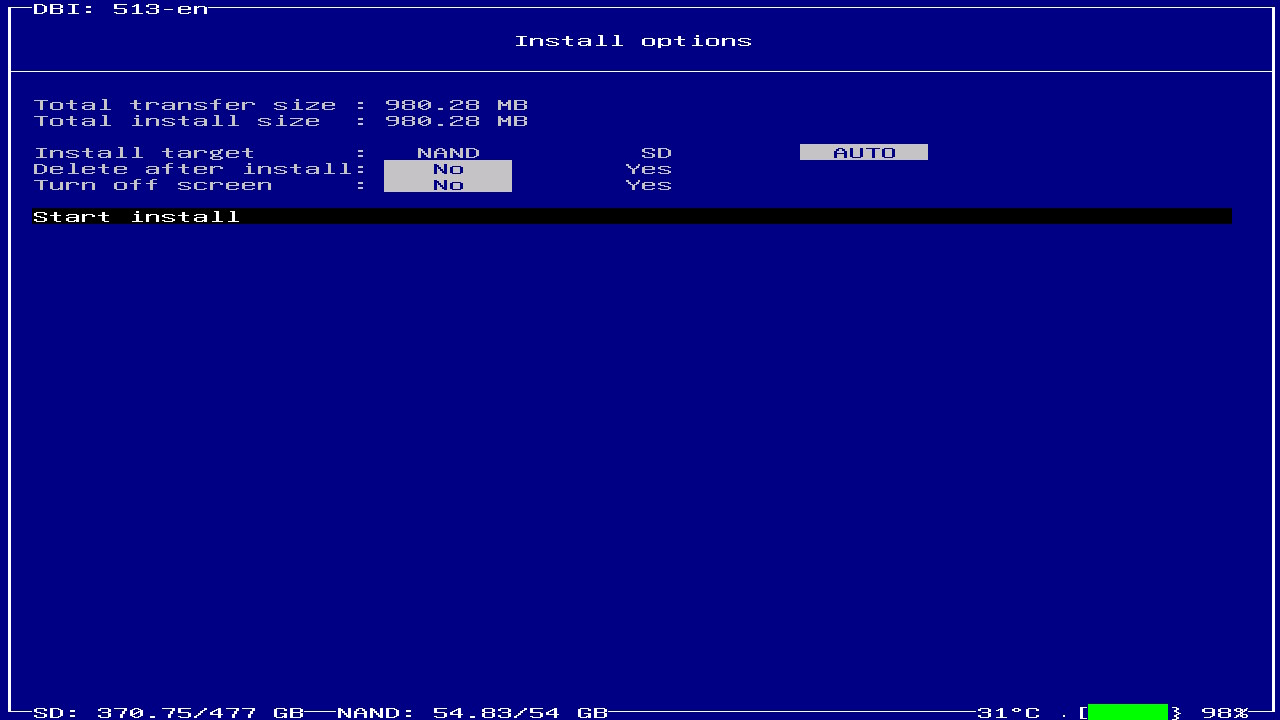The width and height of the screenshot is (1280, 720).
Task: Highlight the Turn off screen label
Action: (x=152, y=185)
